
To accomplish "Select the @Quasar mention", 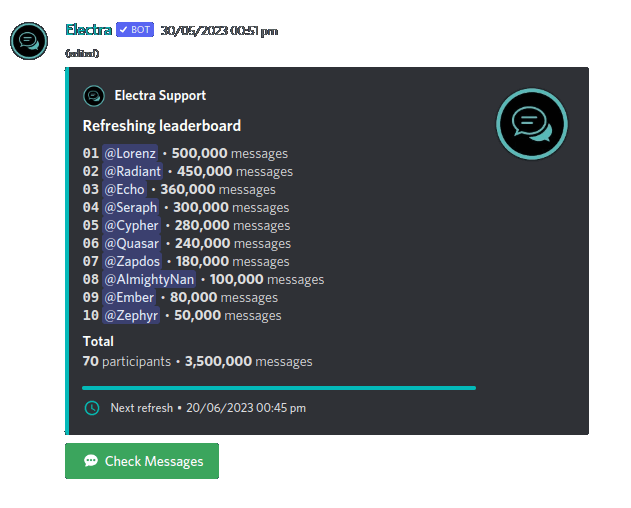I will (132, 244).
